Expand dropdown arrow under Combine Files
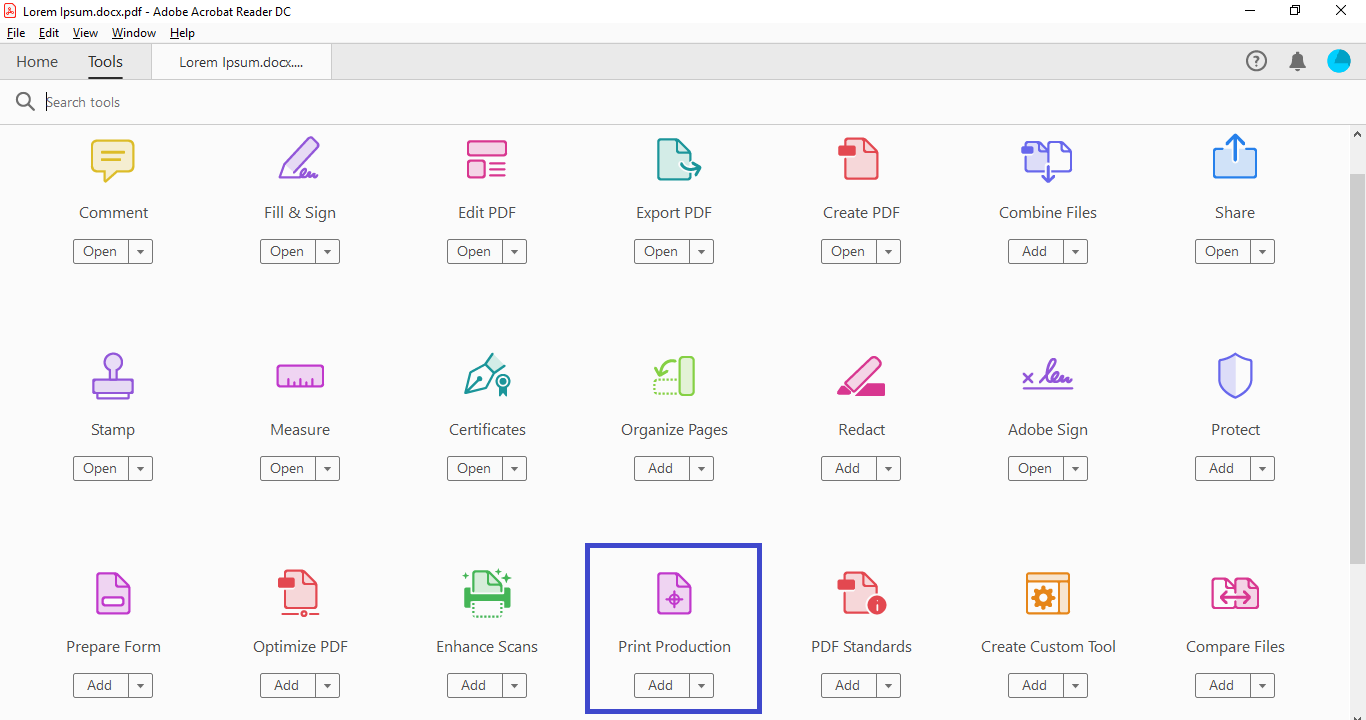The width and height of the screenshot is (1366, 720). tap(1076, 252)
